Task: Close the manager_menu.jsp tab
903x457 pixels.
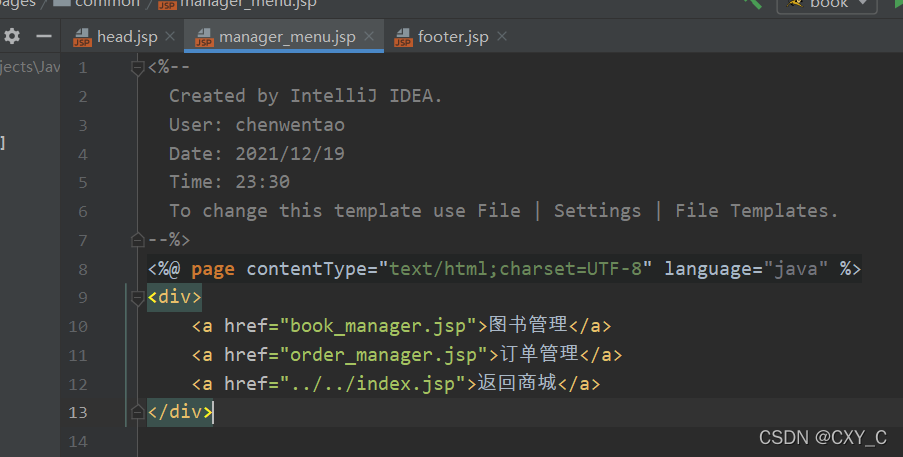Action: point(369,36)
